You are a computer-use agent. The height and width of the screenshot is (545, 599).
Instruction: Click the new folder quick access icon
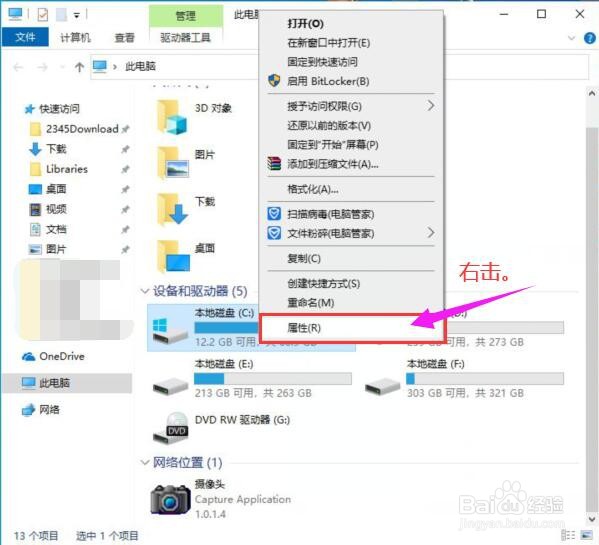pos(62,15)
